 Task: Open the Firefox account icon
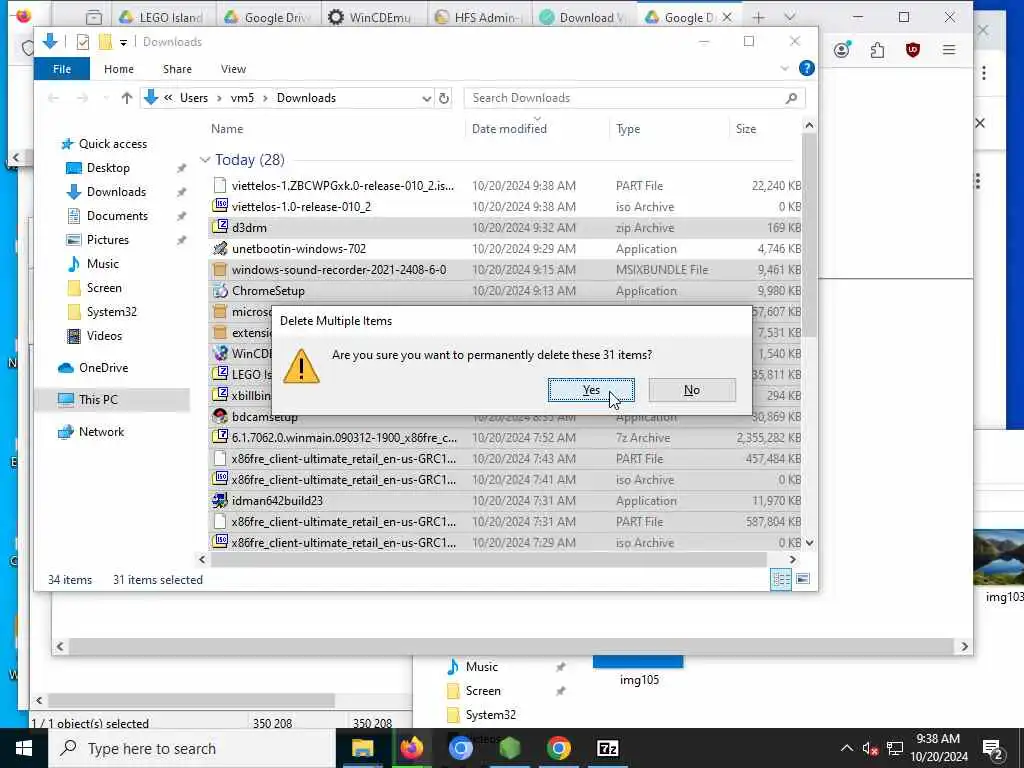[x=842, y=50]
